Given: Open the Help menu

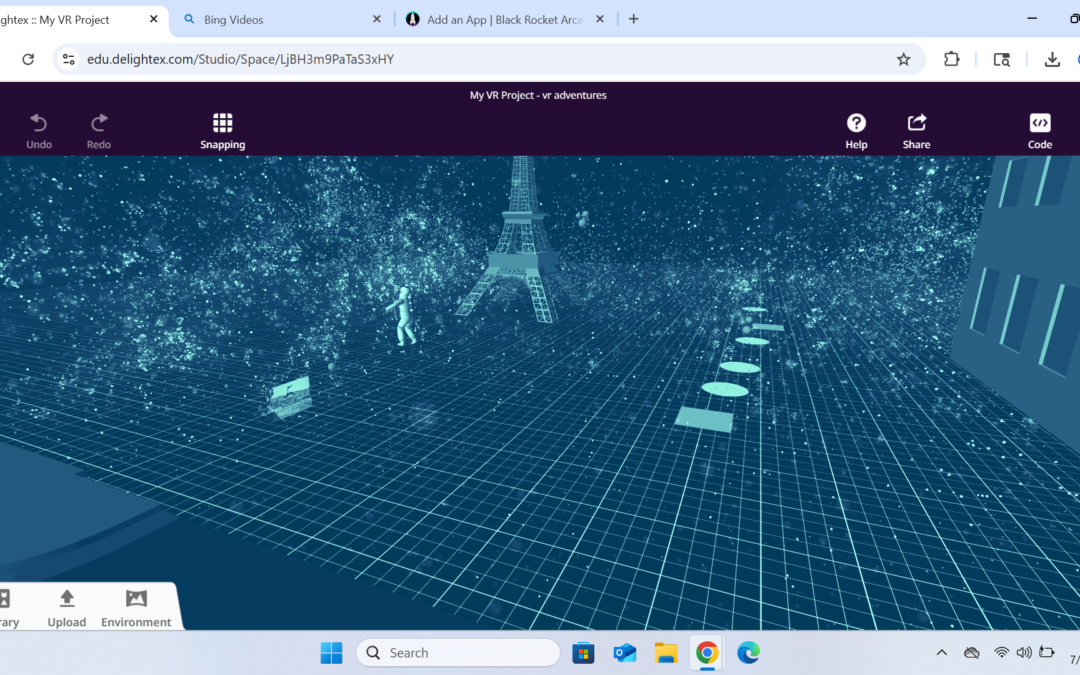Looking at the screenshot, I should click(x=856, y=131).
